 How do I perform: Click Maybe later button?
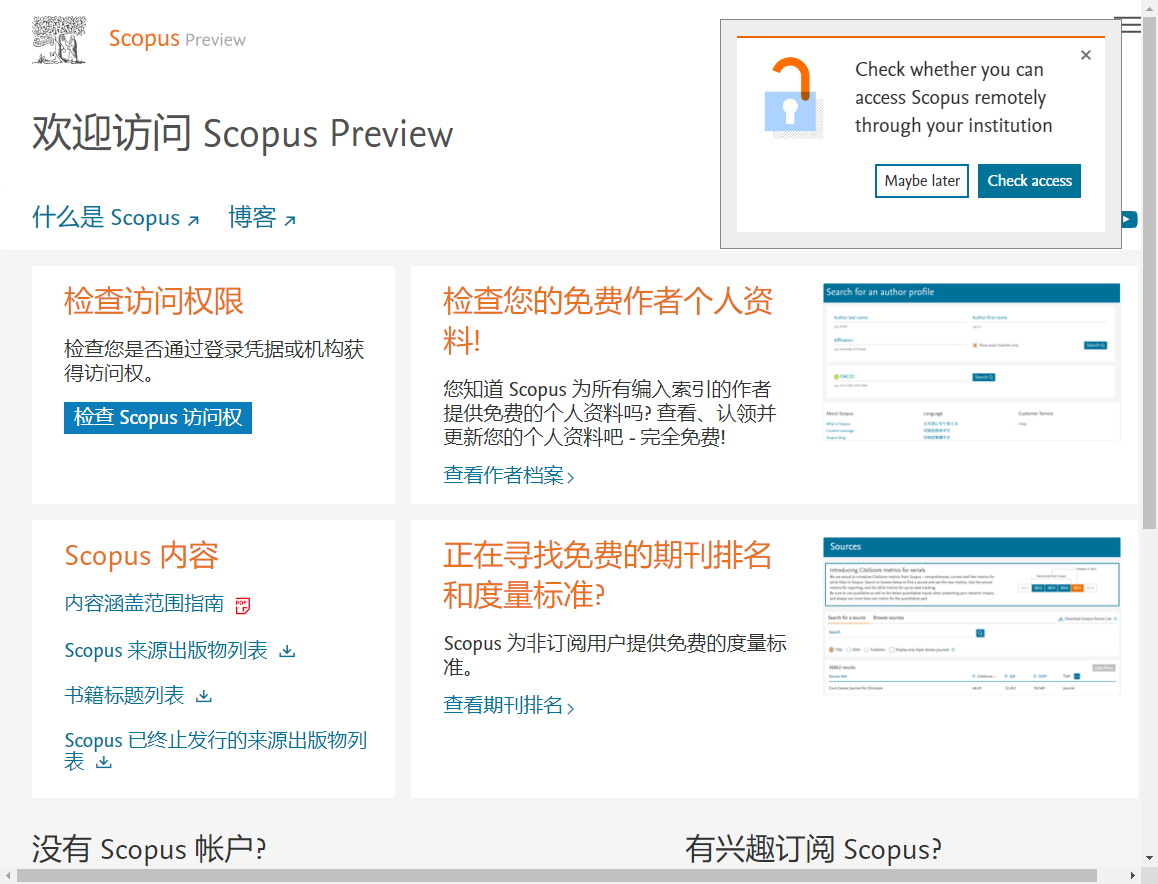(x=922, y=181)
